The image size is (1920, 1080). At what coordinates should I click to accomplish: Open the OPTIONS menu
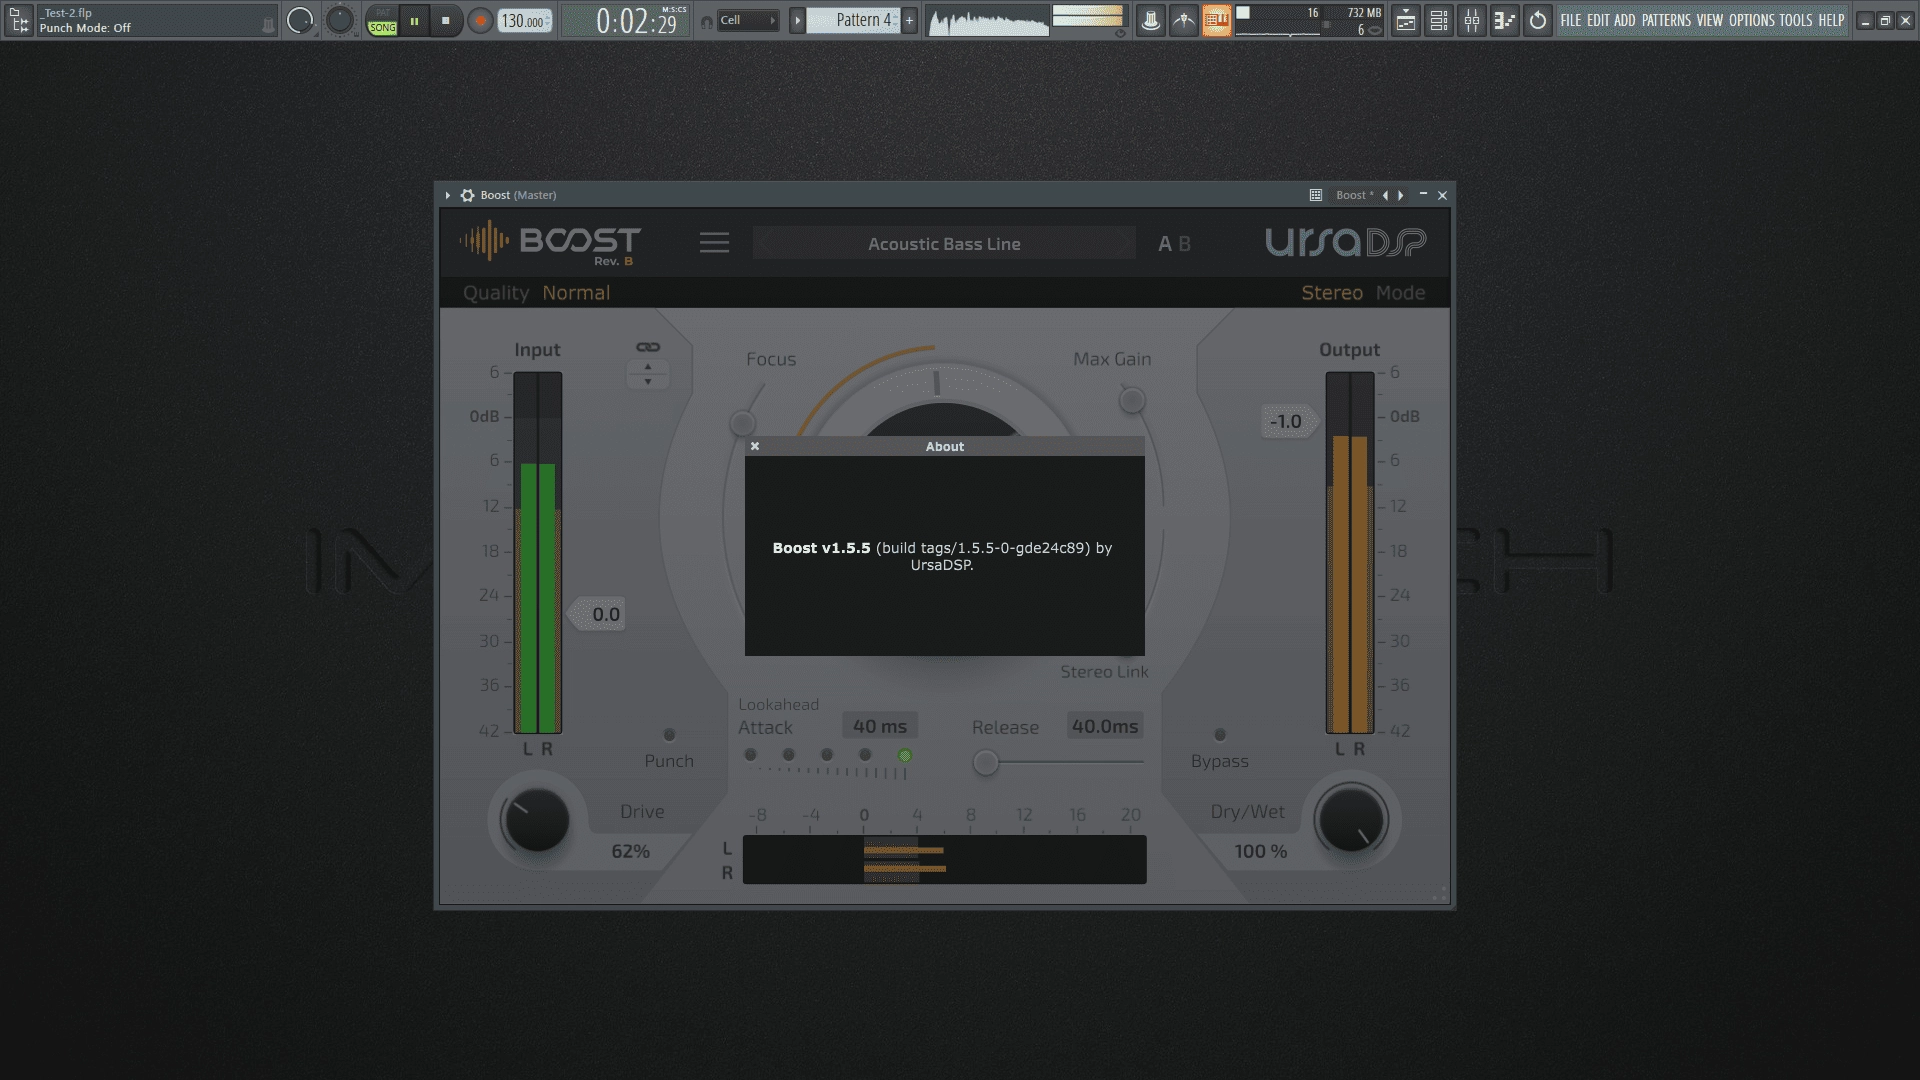point(1752,20)
